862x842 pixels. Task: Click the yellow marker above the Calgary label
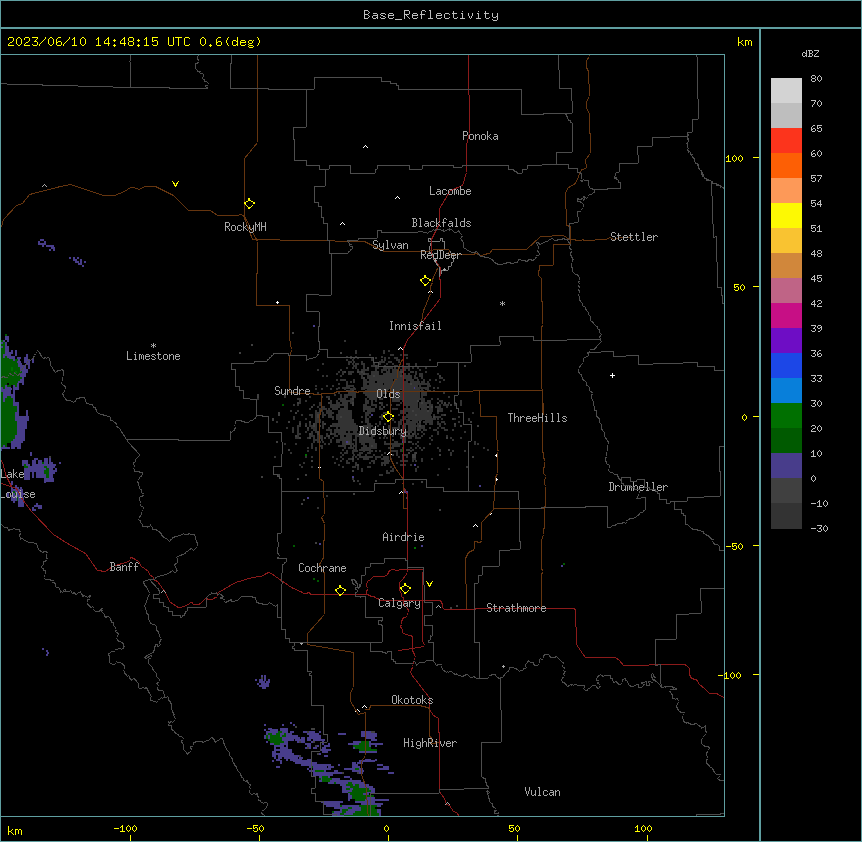405,589
